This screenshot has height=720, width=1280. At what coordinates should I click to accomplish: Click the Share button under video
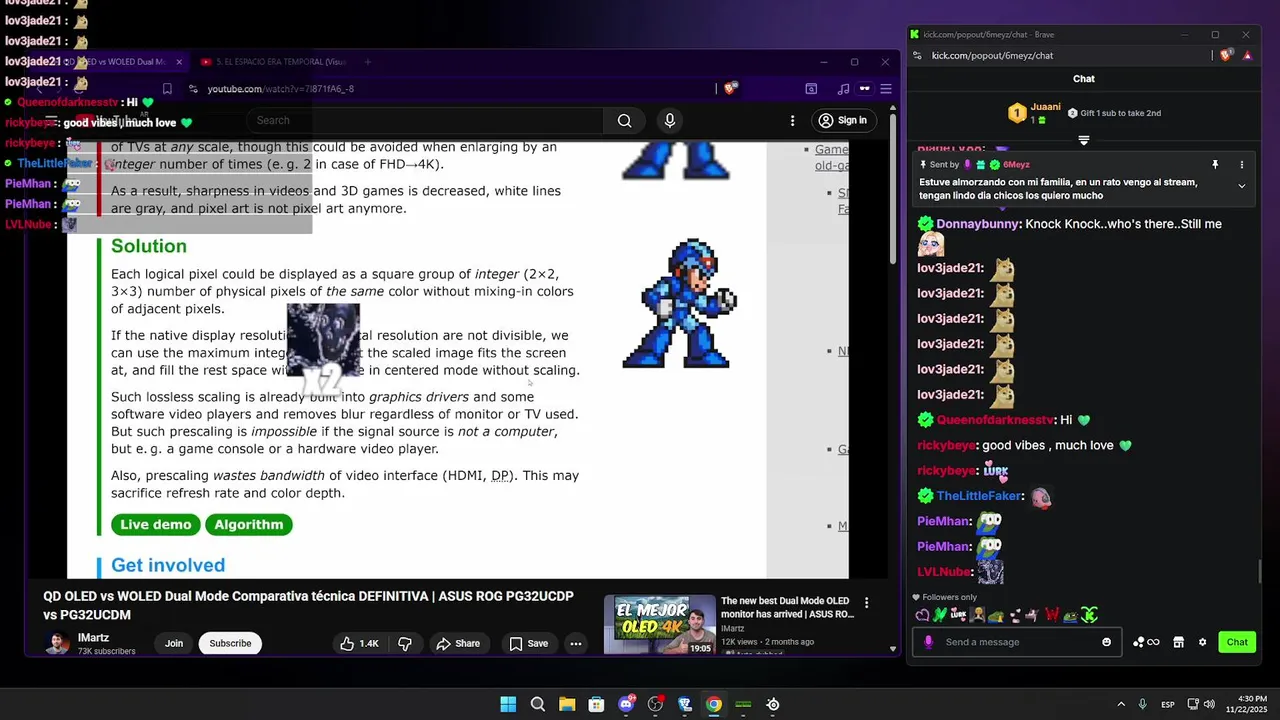coord(458,643)
